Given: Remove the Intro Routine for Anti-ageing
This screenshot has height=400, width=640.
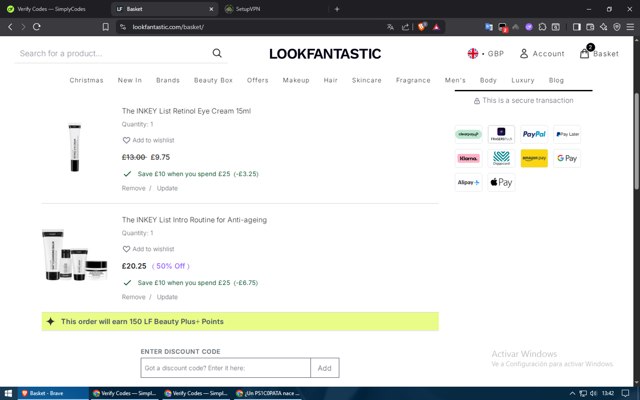Looking at the screenshot, I should [133, 297].
